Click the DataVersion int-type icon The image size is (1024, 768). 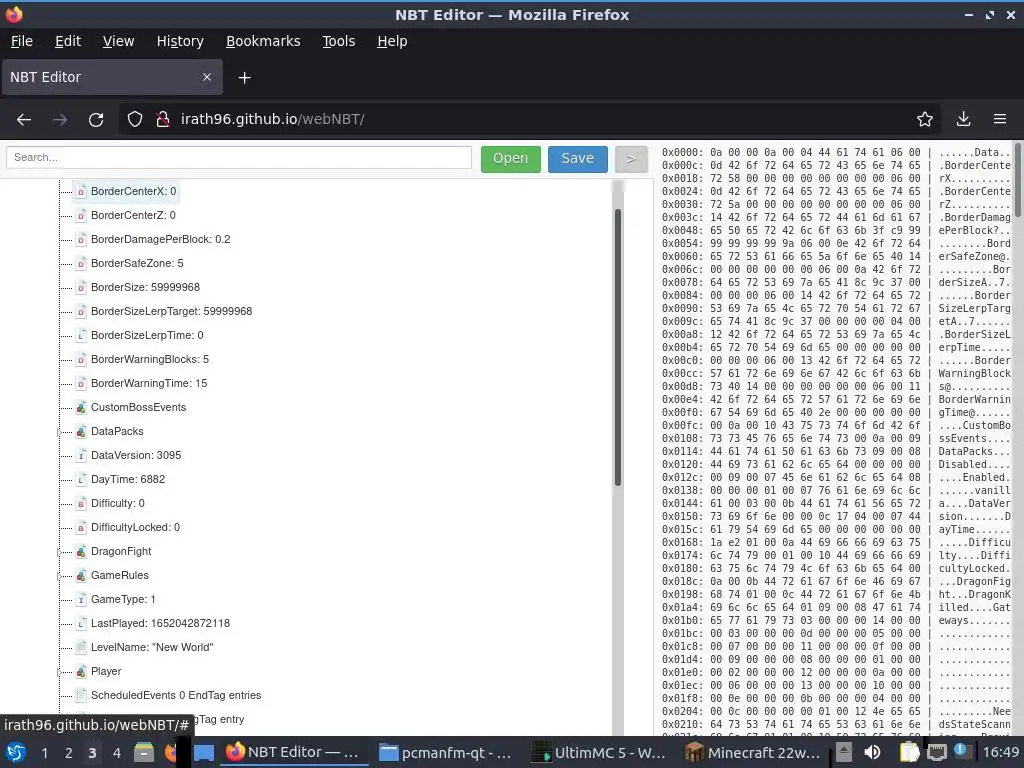(x=81, y=455)
